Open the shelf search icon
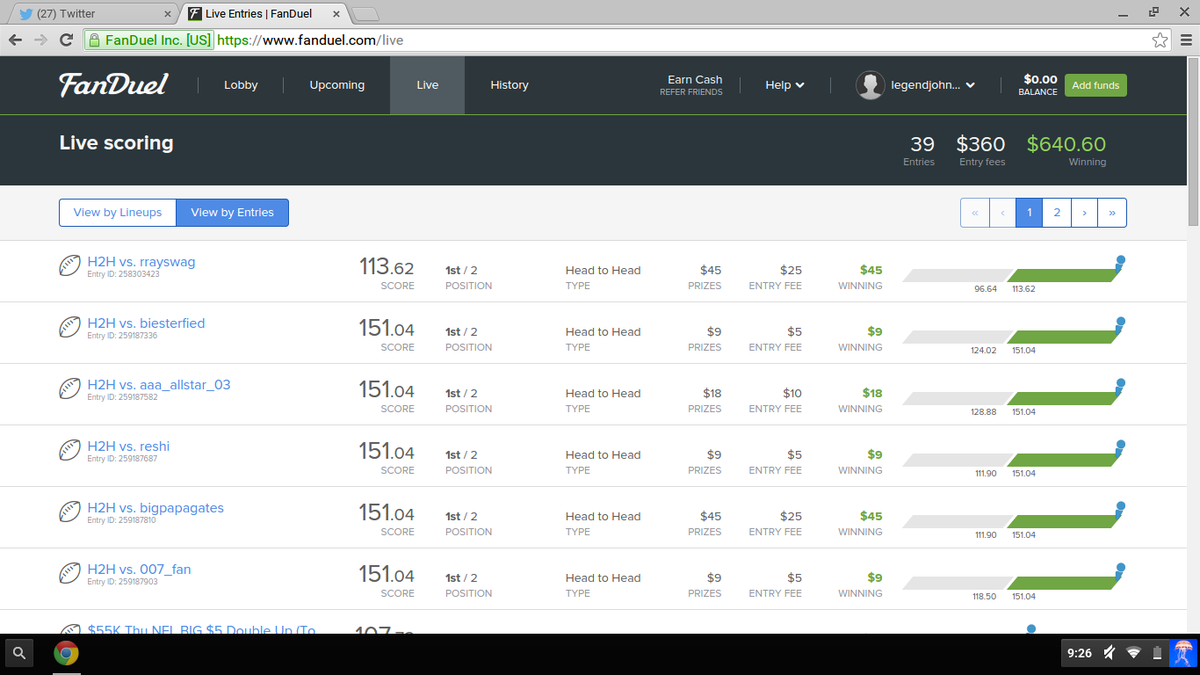Viewport: 1200px width, 675px height. coord(19,652)
